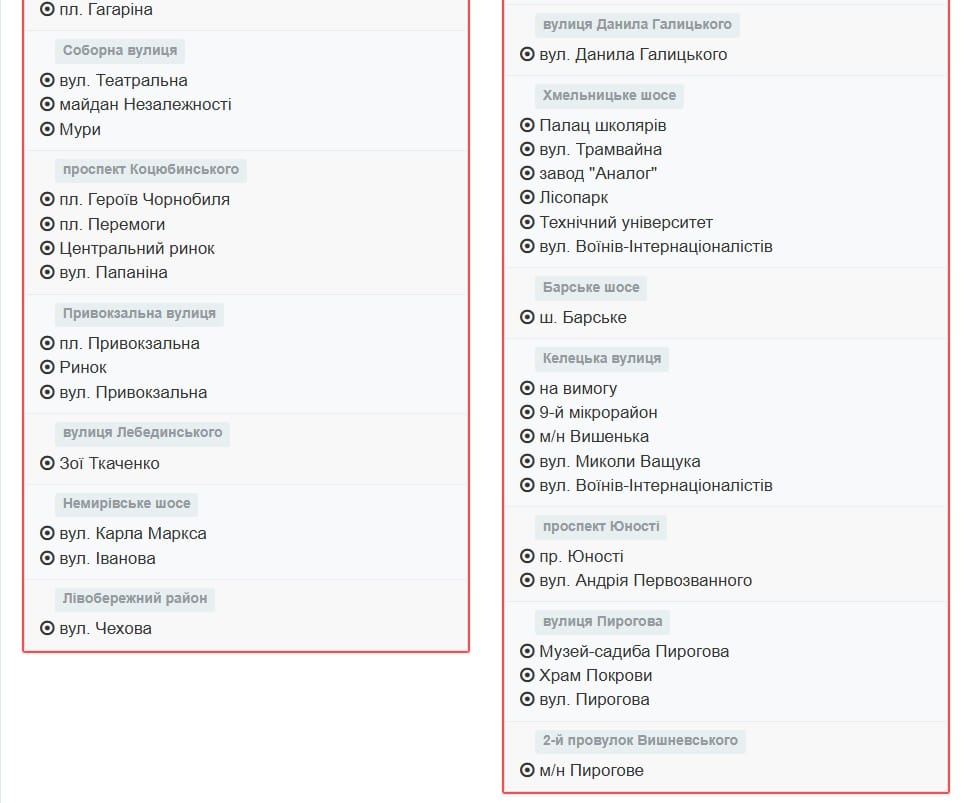Select the marker icon beside завод "Аналог"
The height and width of the screenshot is (803, 971).
pyautogui.click(x=527, y=173)
